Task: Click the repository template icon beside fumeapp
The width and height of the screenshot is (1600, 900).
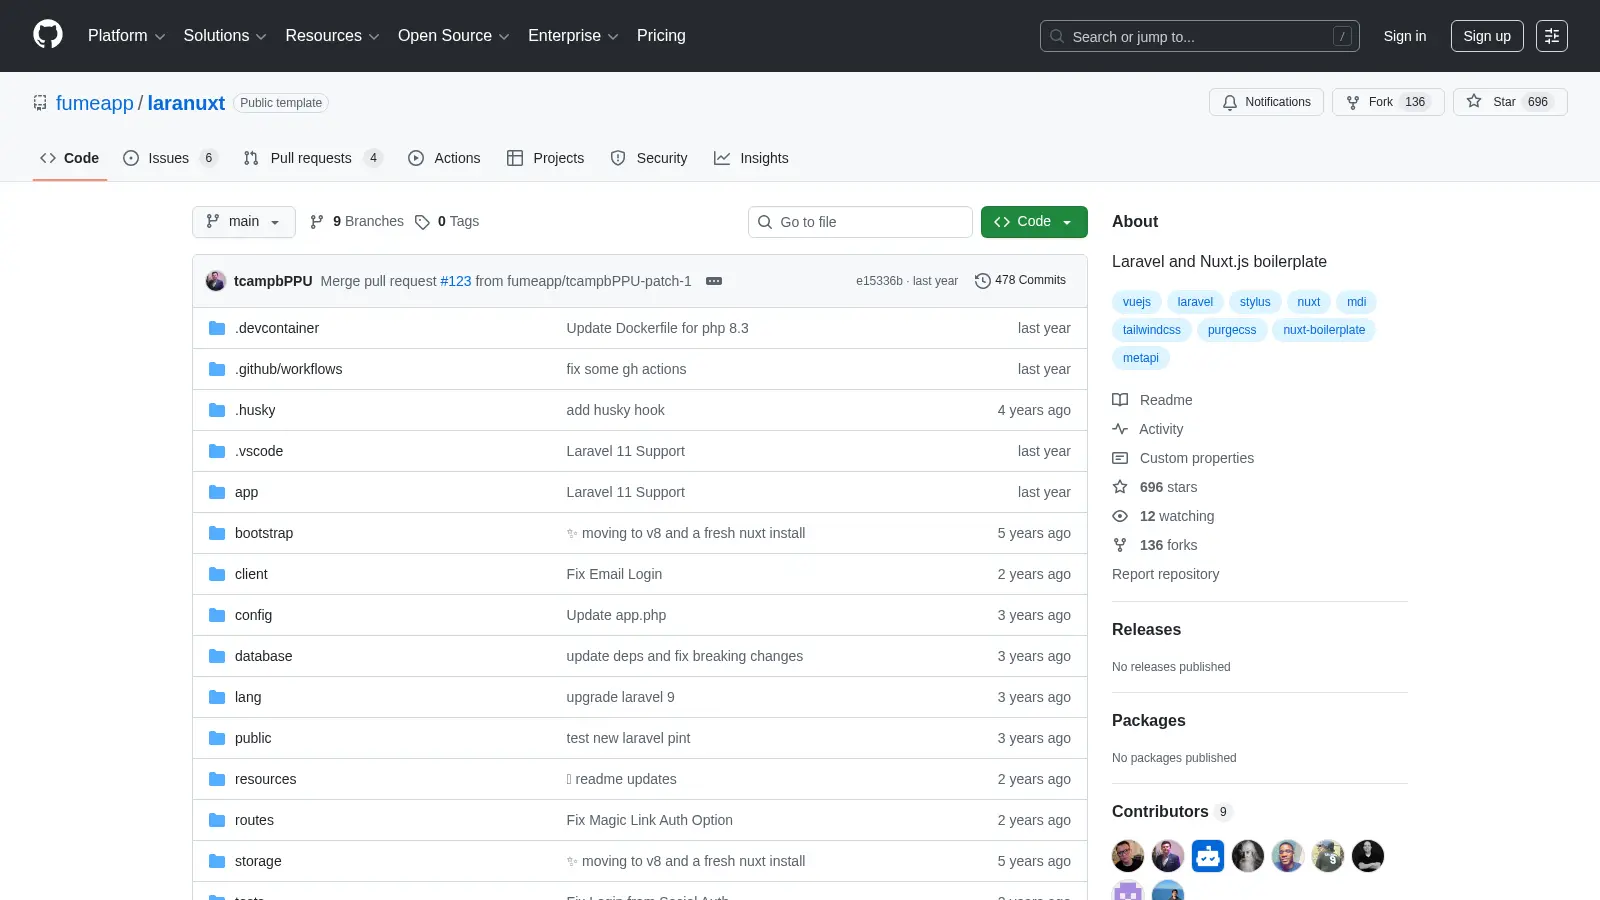Action: click(x=40, y=103)
